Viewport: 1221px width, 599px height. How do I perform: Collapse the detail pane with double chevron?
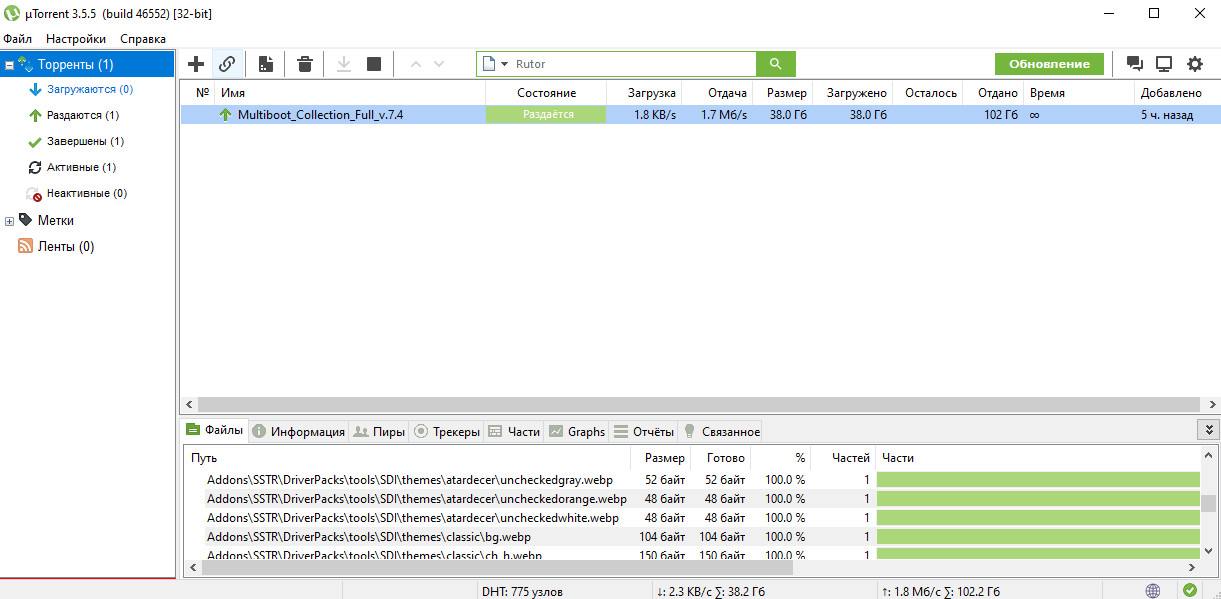1208,429
